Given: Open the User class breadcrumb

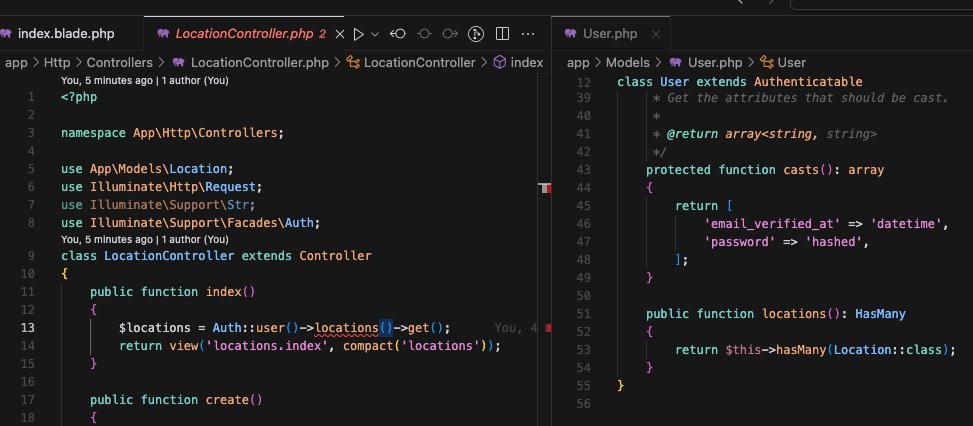Looking at the screenshot, I should tap(791, 63).
